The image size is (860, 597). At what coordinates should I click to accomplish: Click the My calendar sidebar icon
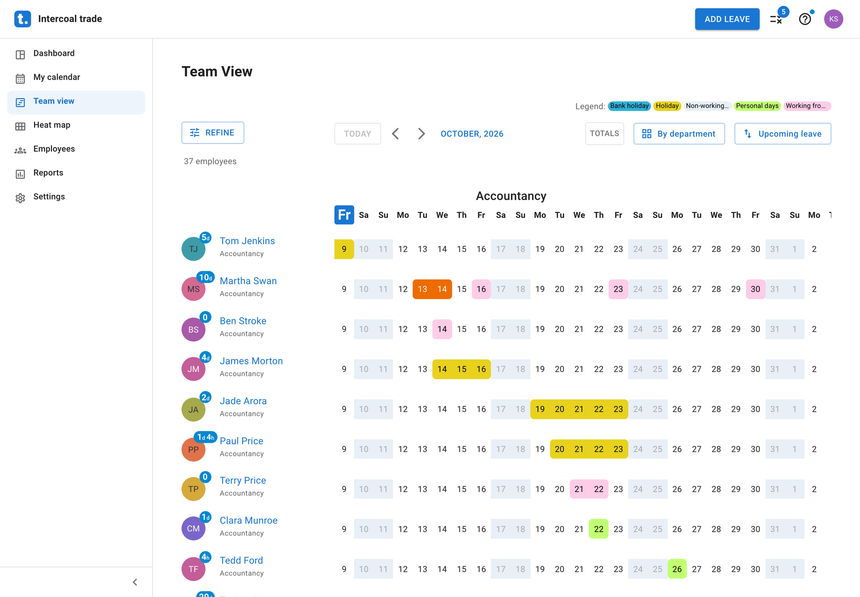coord(20,78)
